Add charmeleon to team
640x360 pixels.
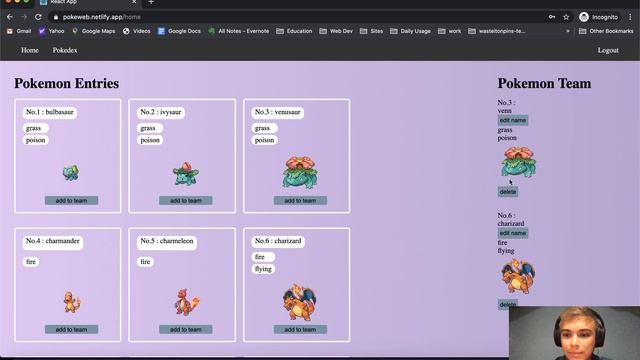[x=186, y=329]
